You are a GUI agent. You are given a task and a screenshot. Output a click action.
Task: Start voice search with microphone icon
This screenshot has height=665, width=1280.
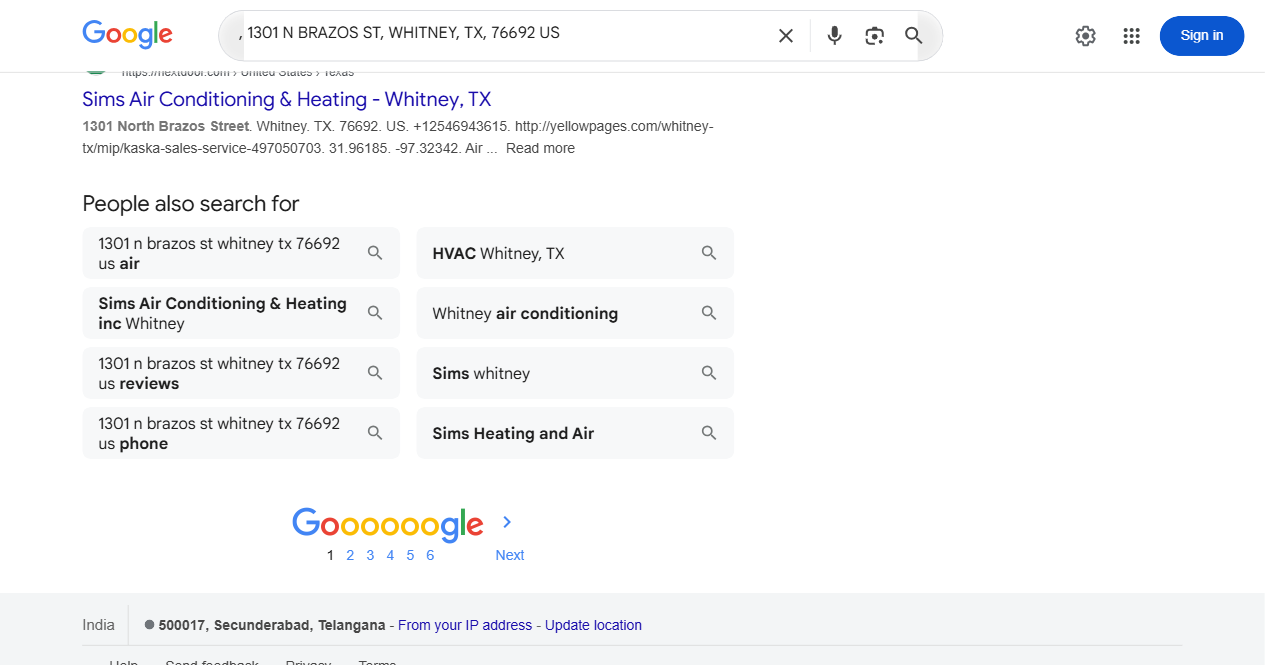tap(834, 36)
